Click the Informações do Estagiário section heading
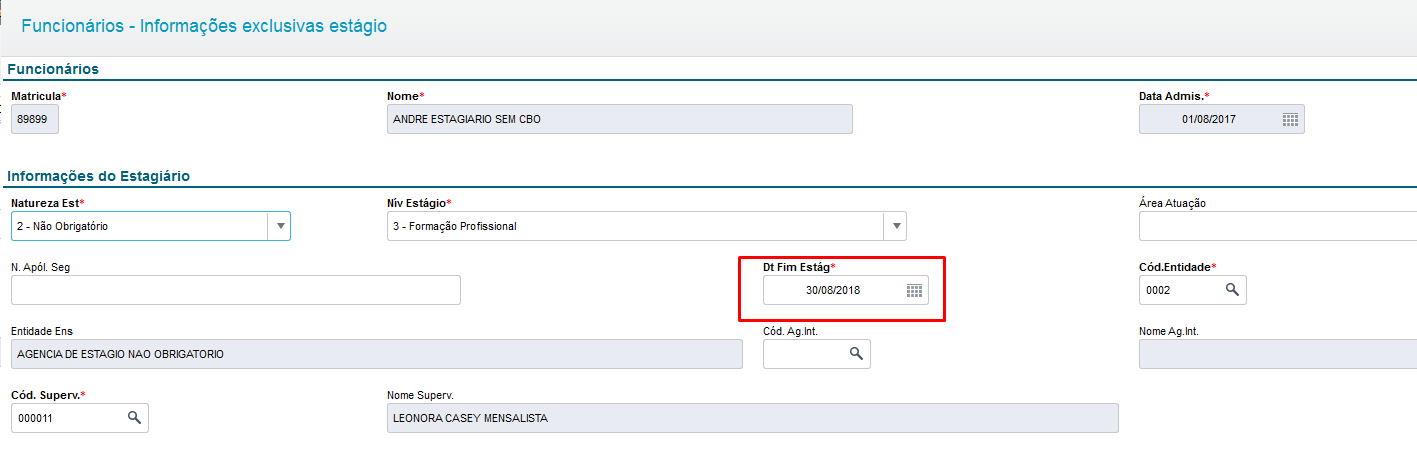 pyautogui.click(x=99, y=176)
